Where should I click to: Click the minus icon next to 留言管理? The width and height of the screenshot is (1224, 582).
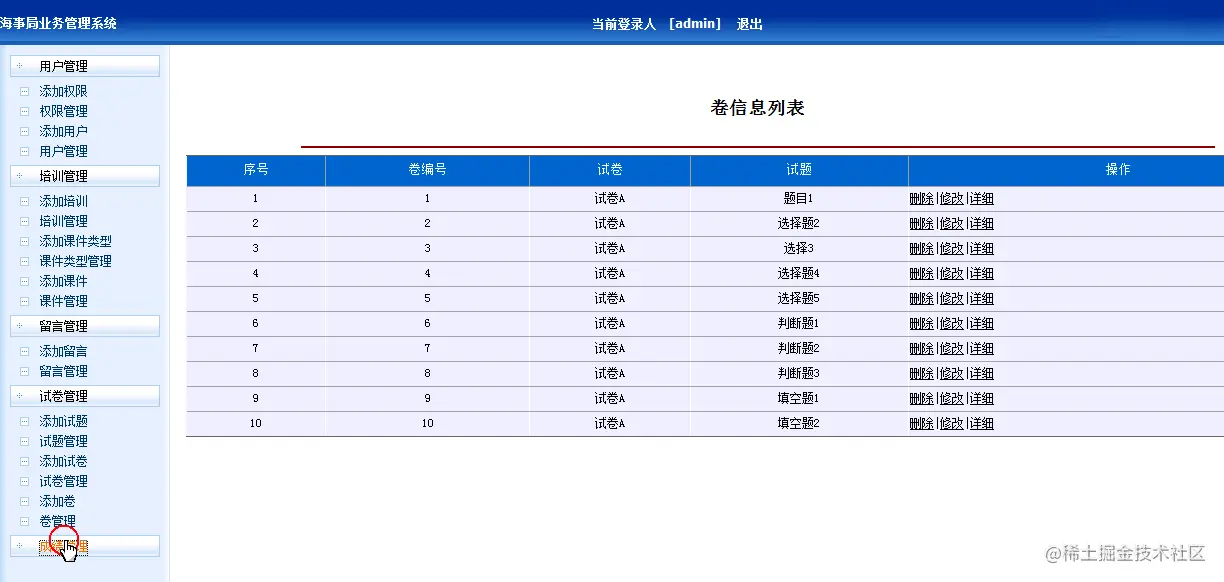[22, 371]
